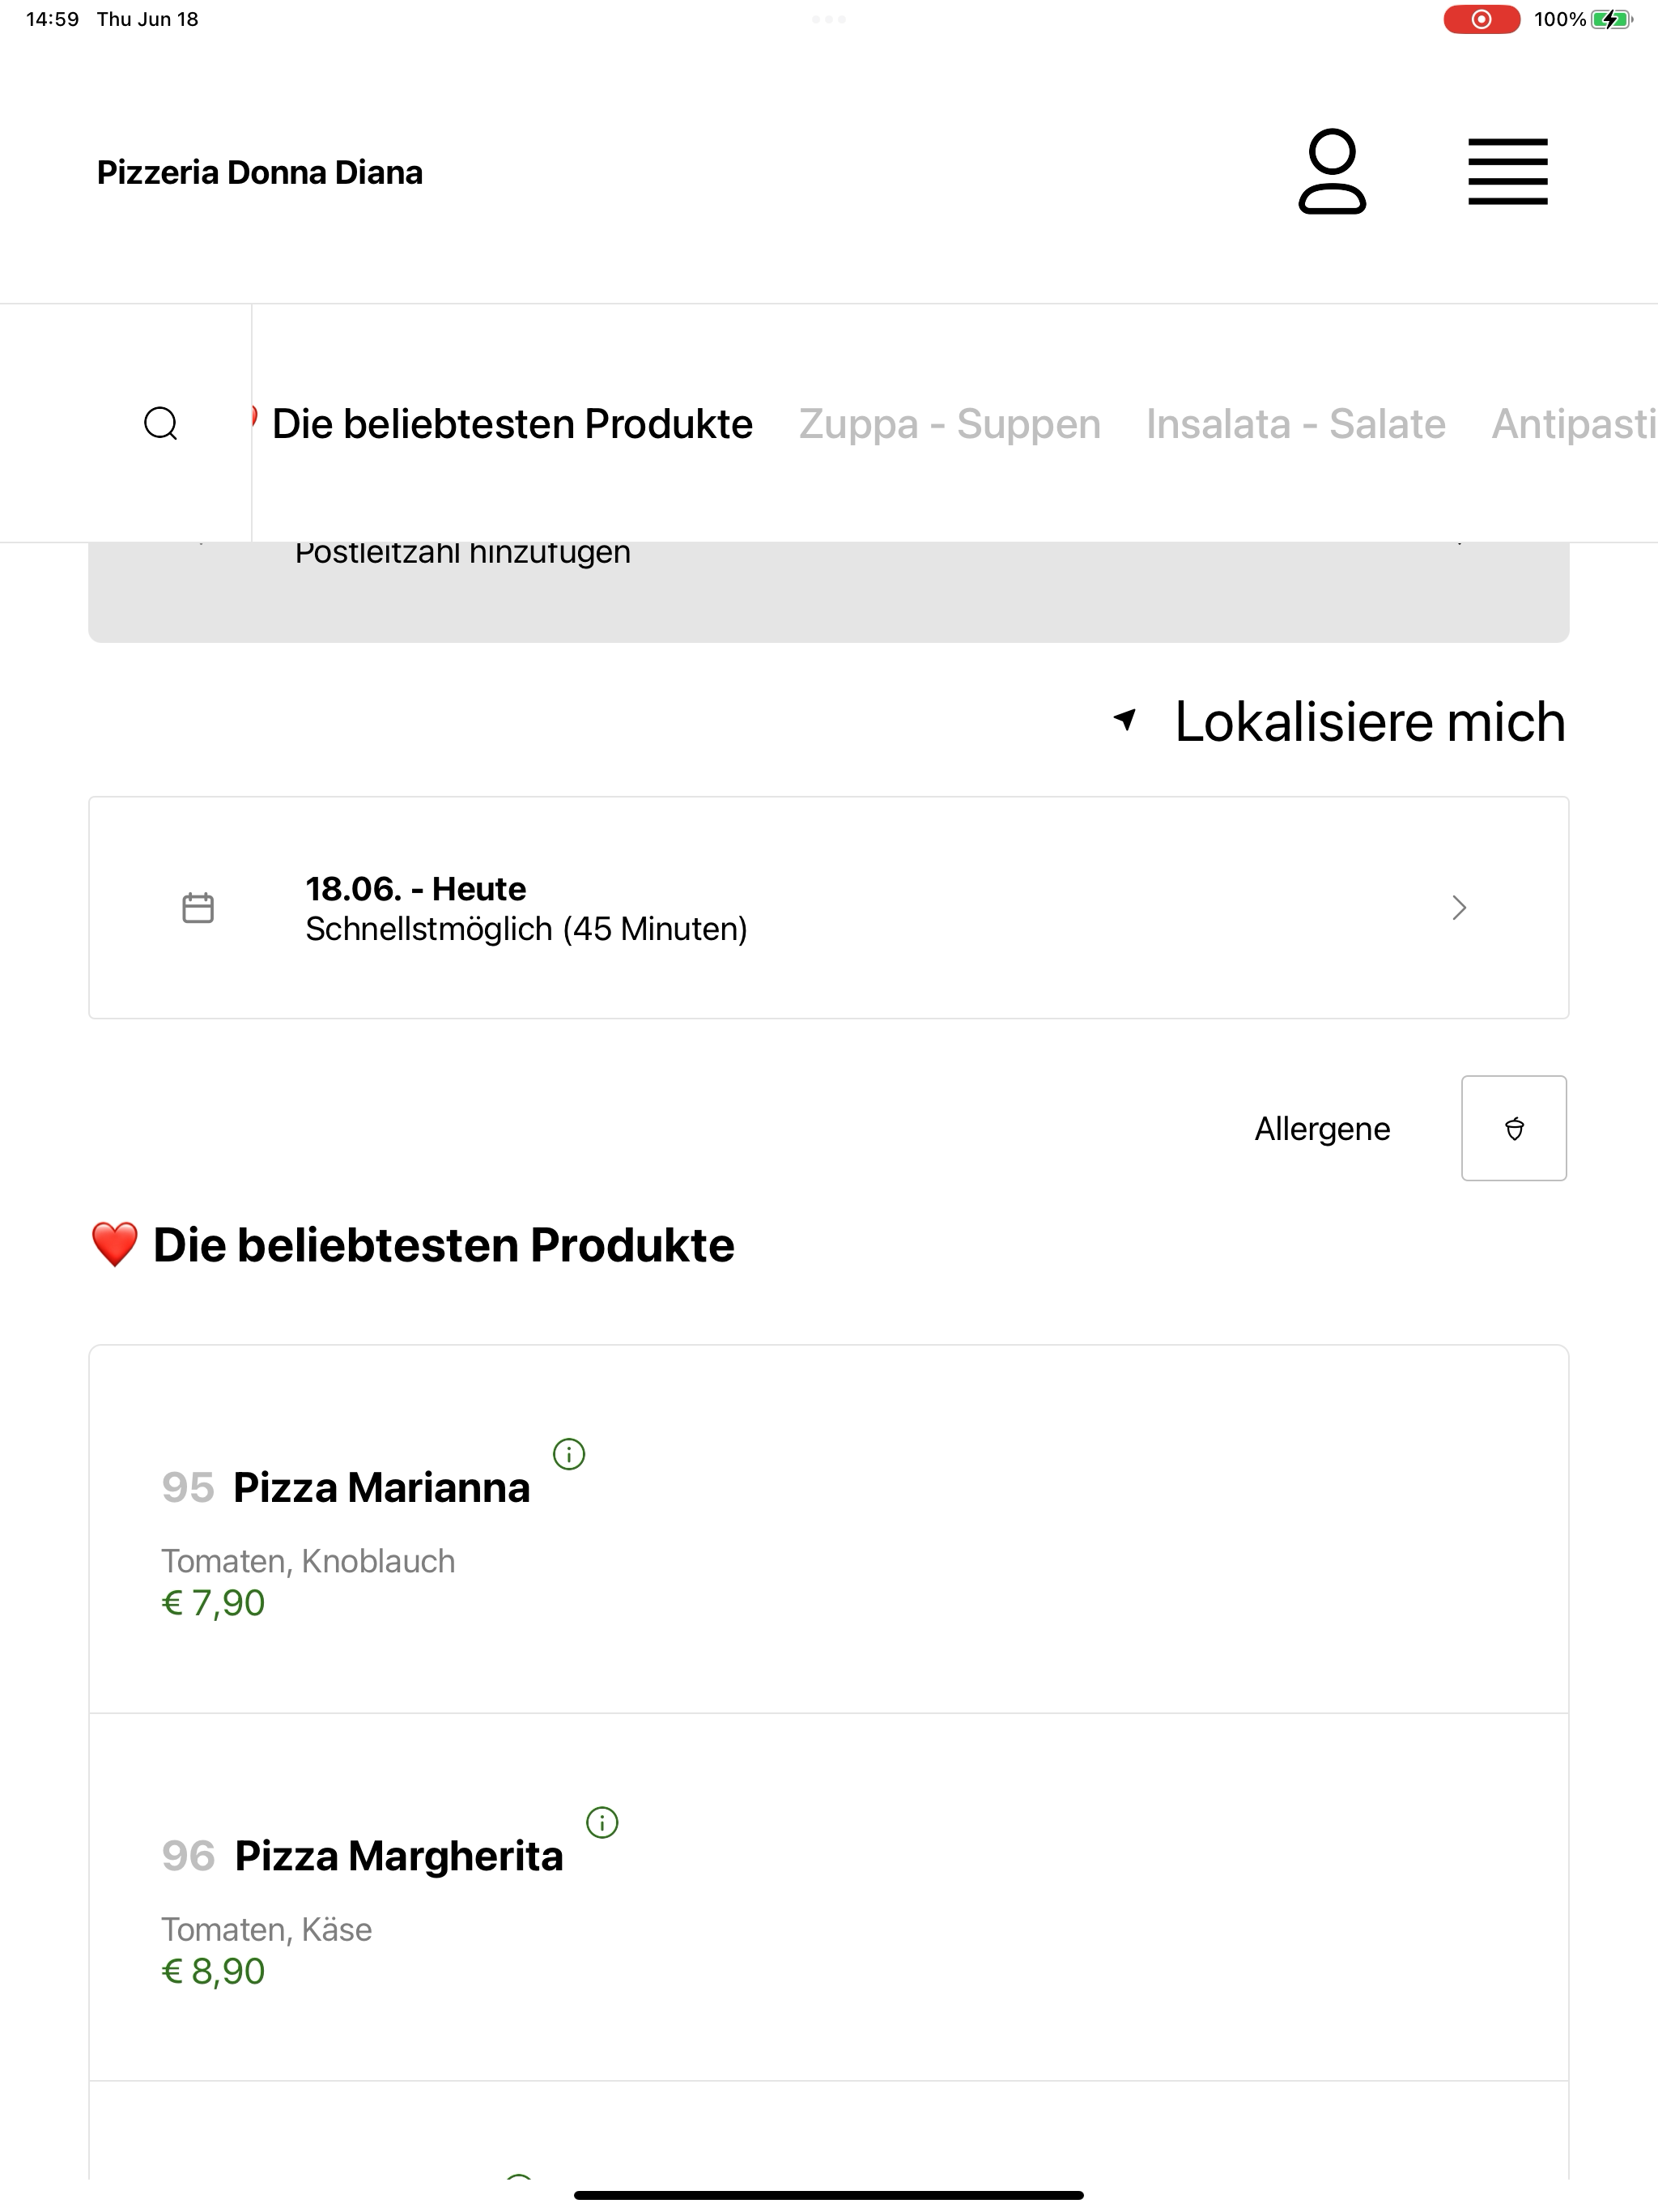Open allergen filter acorn icon button
Screen dimensions: 1658x2212
pos(1513,1128)
